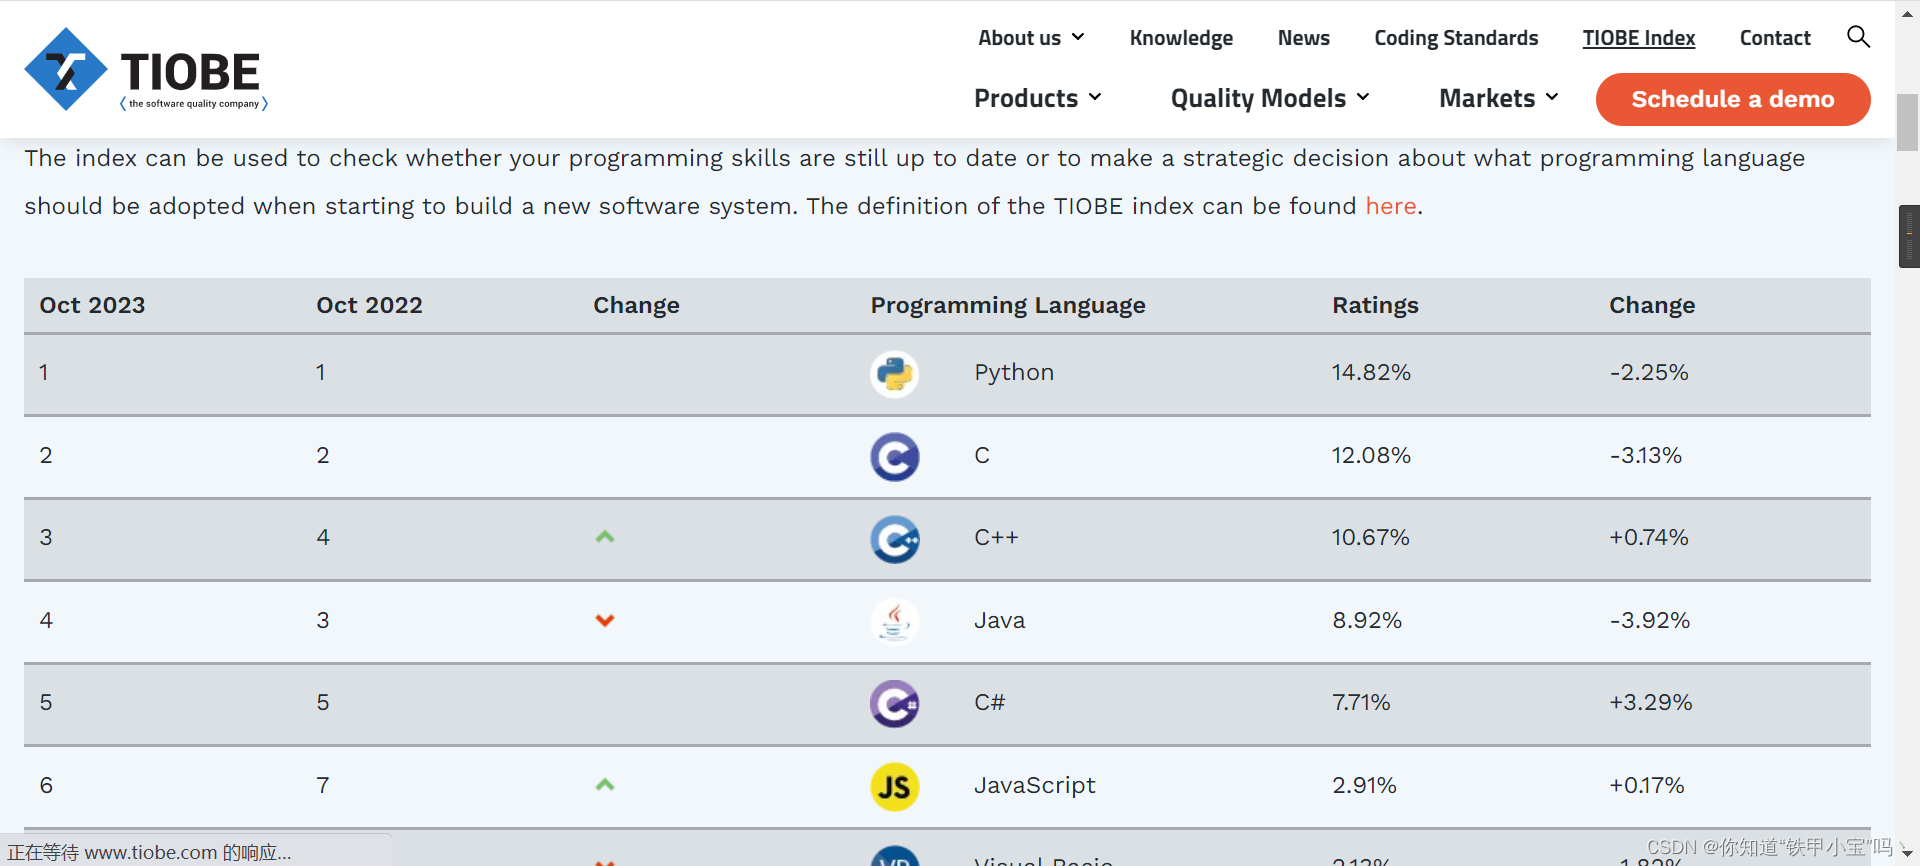This screenshot has height=866, width=1920.
Task: Click the JavaScript JS logo icon
Action: tap(894, 787)
